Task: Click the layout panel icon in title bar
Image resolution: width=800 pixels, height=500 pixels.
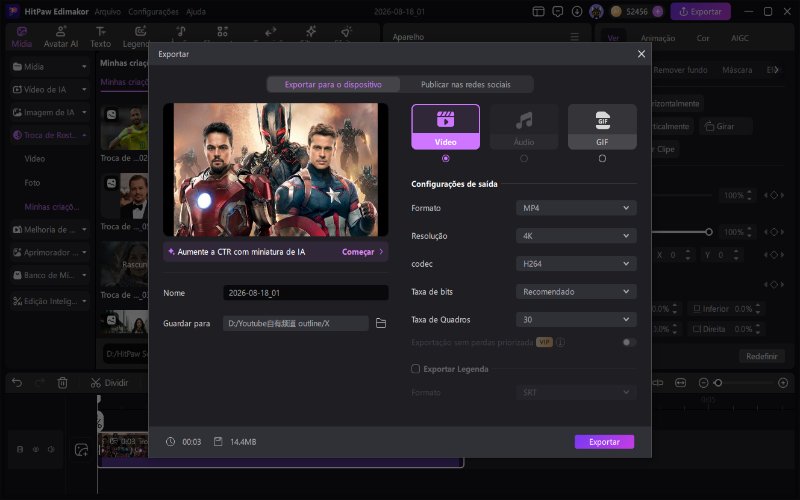Action: coord(538,11)
